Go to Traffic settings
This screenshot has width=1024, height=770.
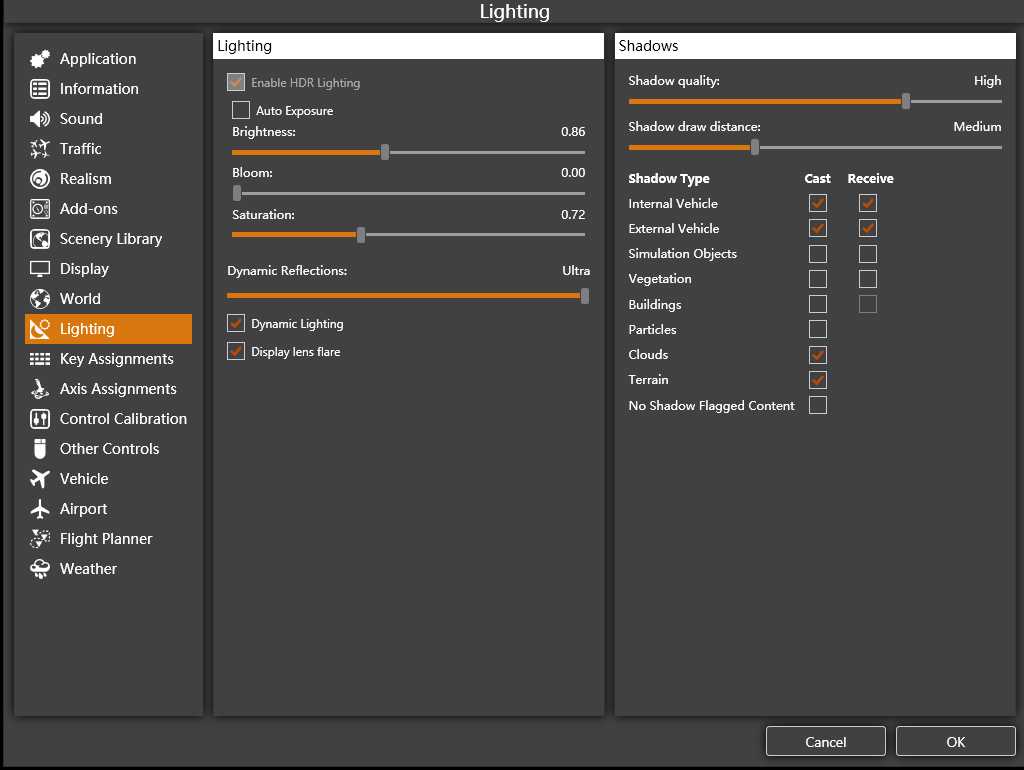coord(108,149)
